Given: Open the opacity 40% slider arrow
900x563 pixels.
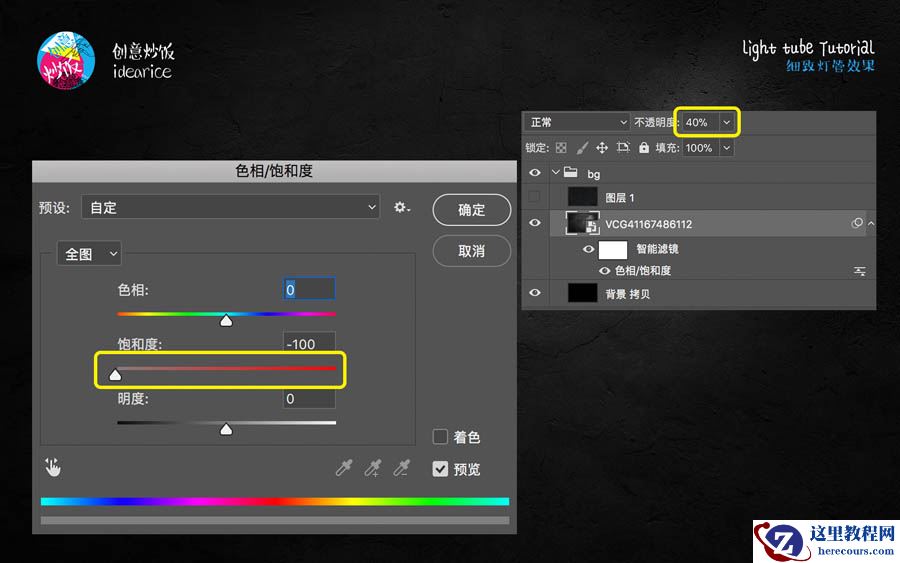Looking at the screenshot, I should (x=727, y=122).
